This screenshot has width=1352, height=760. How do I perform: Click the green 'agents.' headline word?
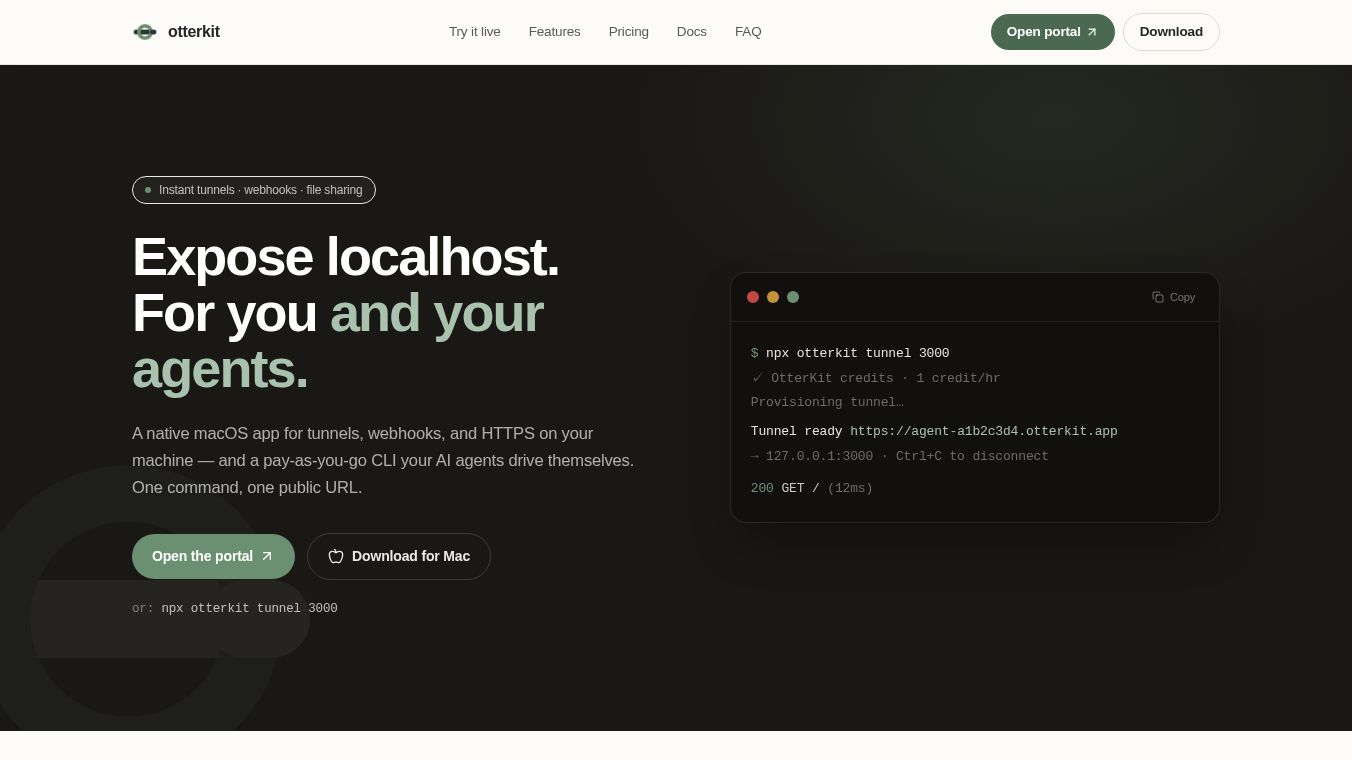tap(220, 369)
